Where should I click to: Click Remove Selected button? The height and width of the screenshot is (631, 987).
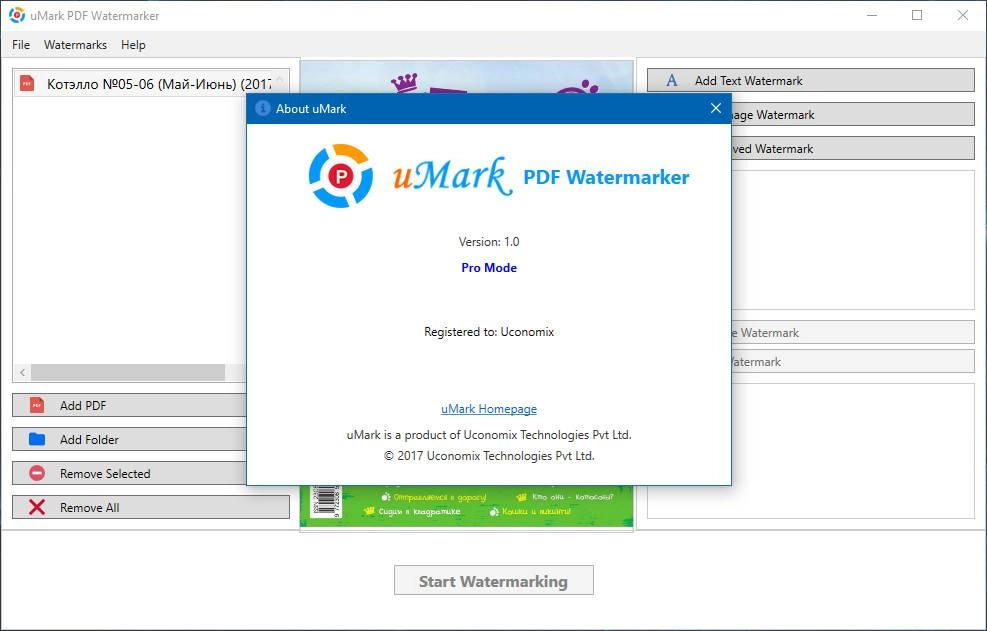(x=129, y=474)
